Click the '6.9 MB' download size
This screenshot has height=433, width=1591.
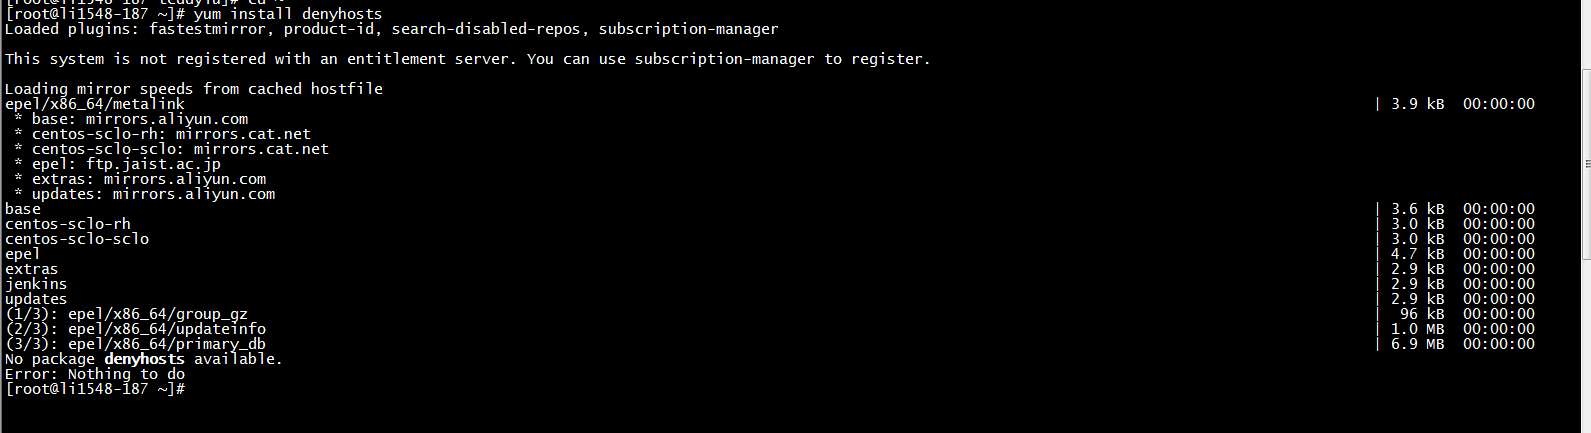coord(1417,344)
